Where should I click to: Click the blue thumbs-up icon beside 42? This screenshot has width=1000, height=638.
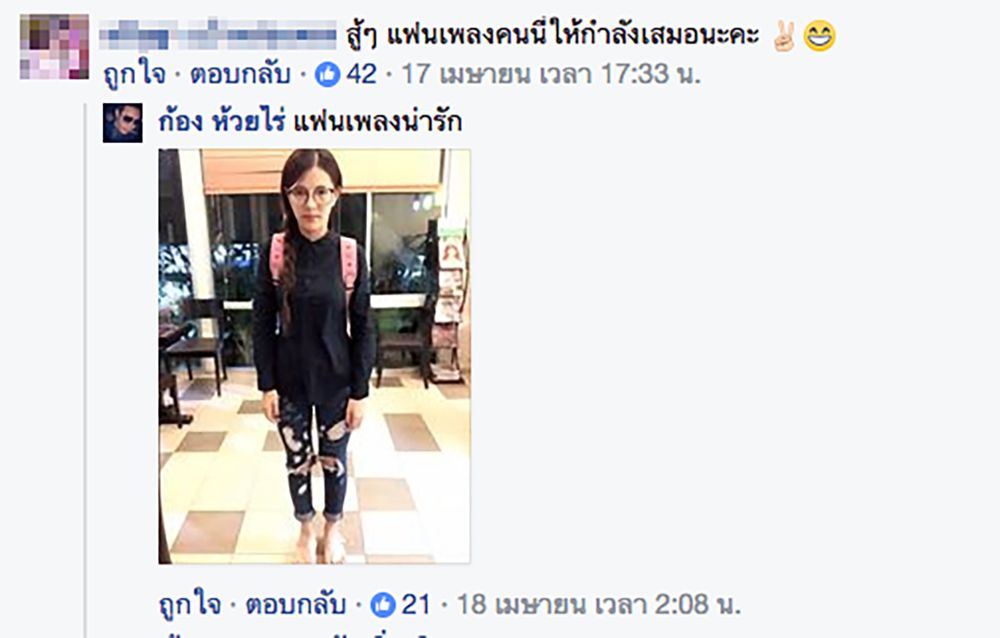[x=328, y=75]
